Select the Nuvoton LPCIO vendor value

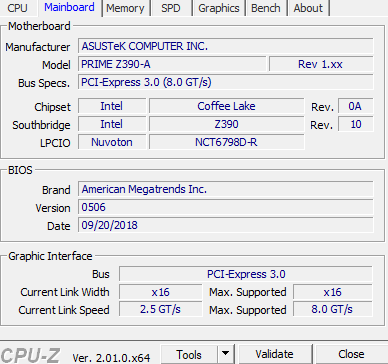112,142
